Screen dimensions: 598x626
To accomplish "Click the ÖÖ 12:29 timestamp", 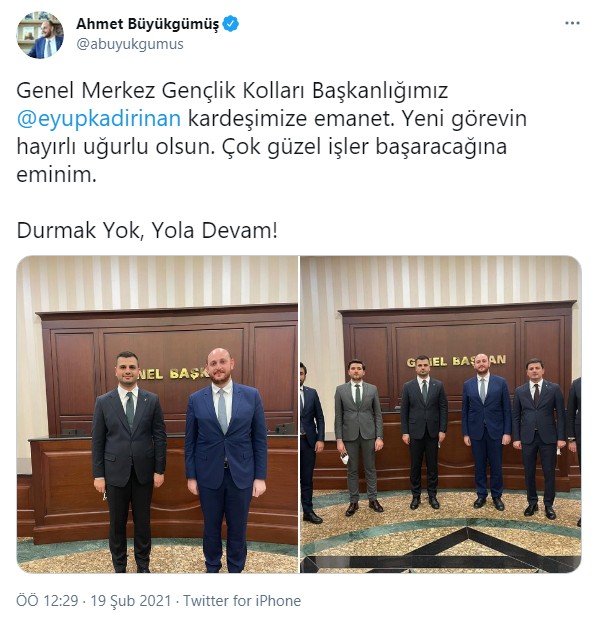I will click(47, 600).
